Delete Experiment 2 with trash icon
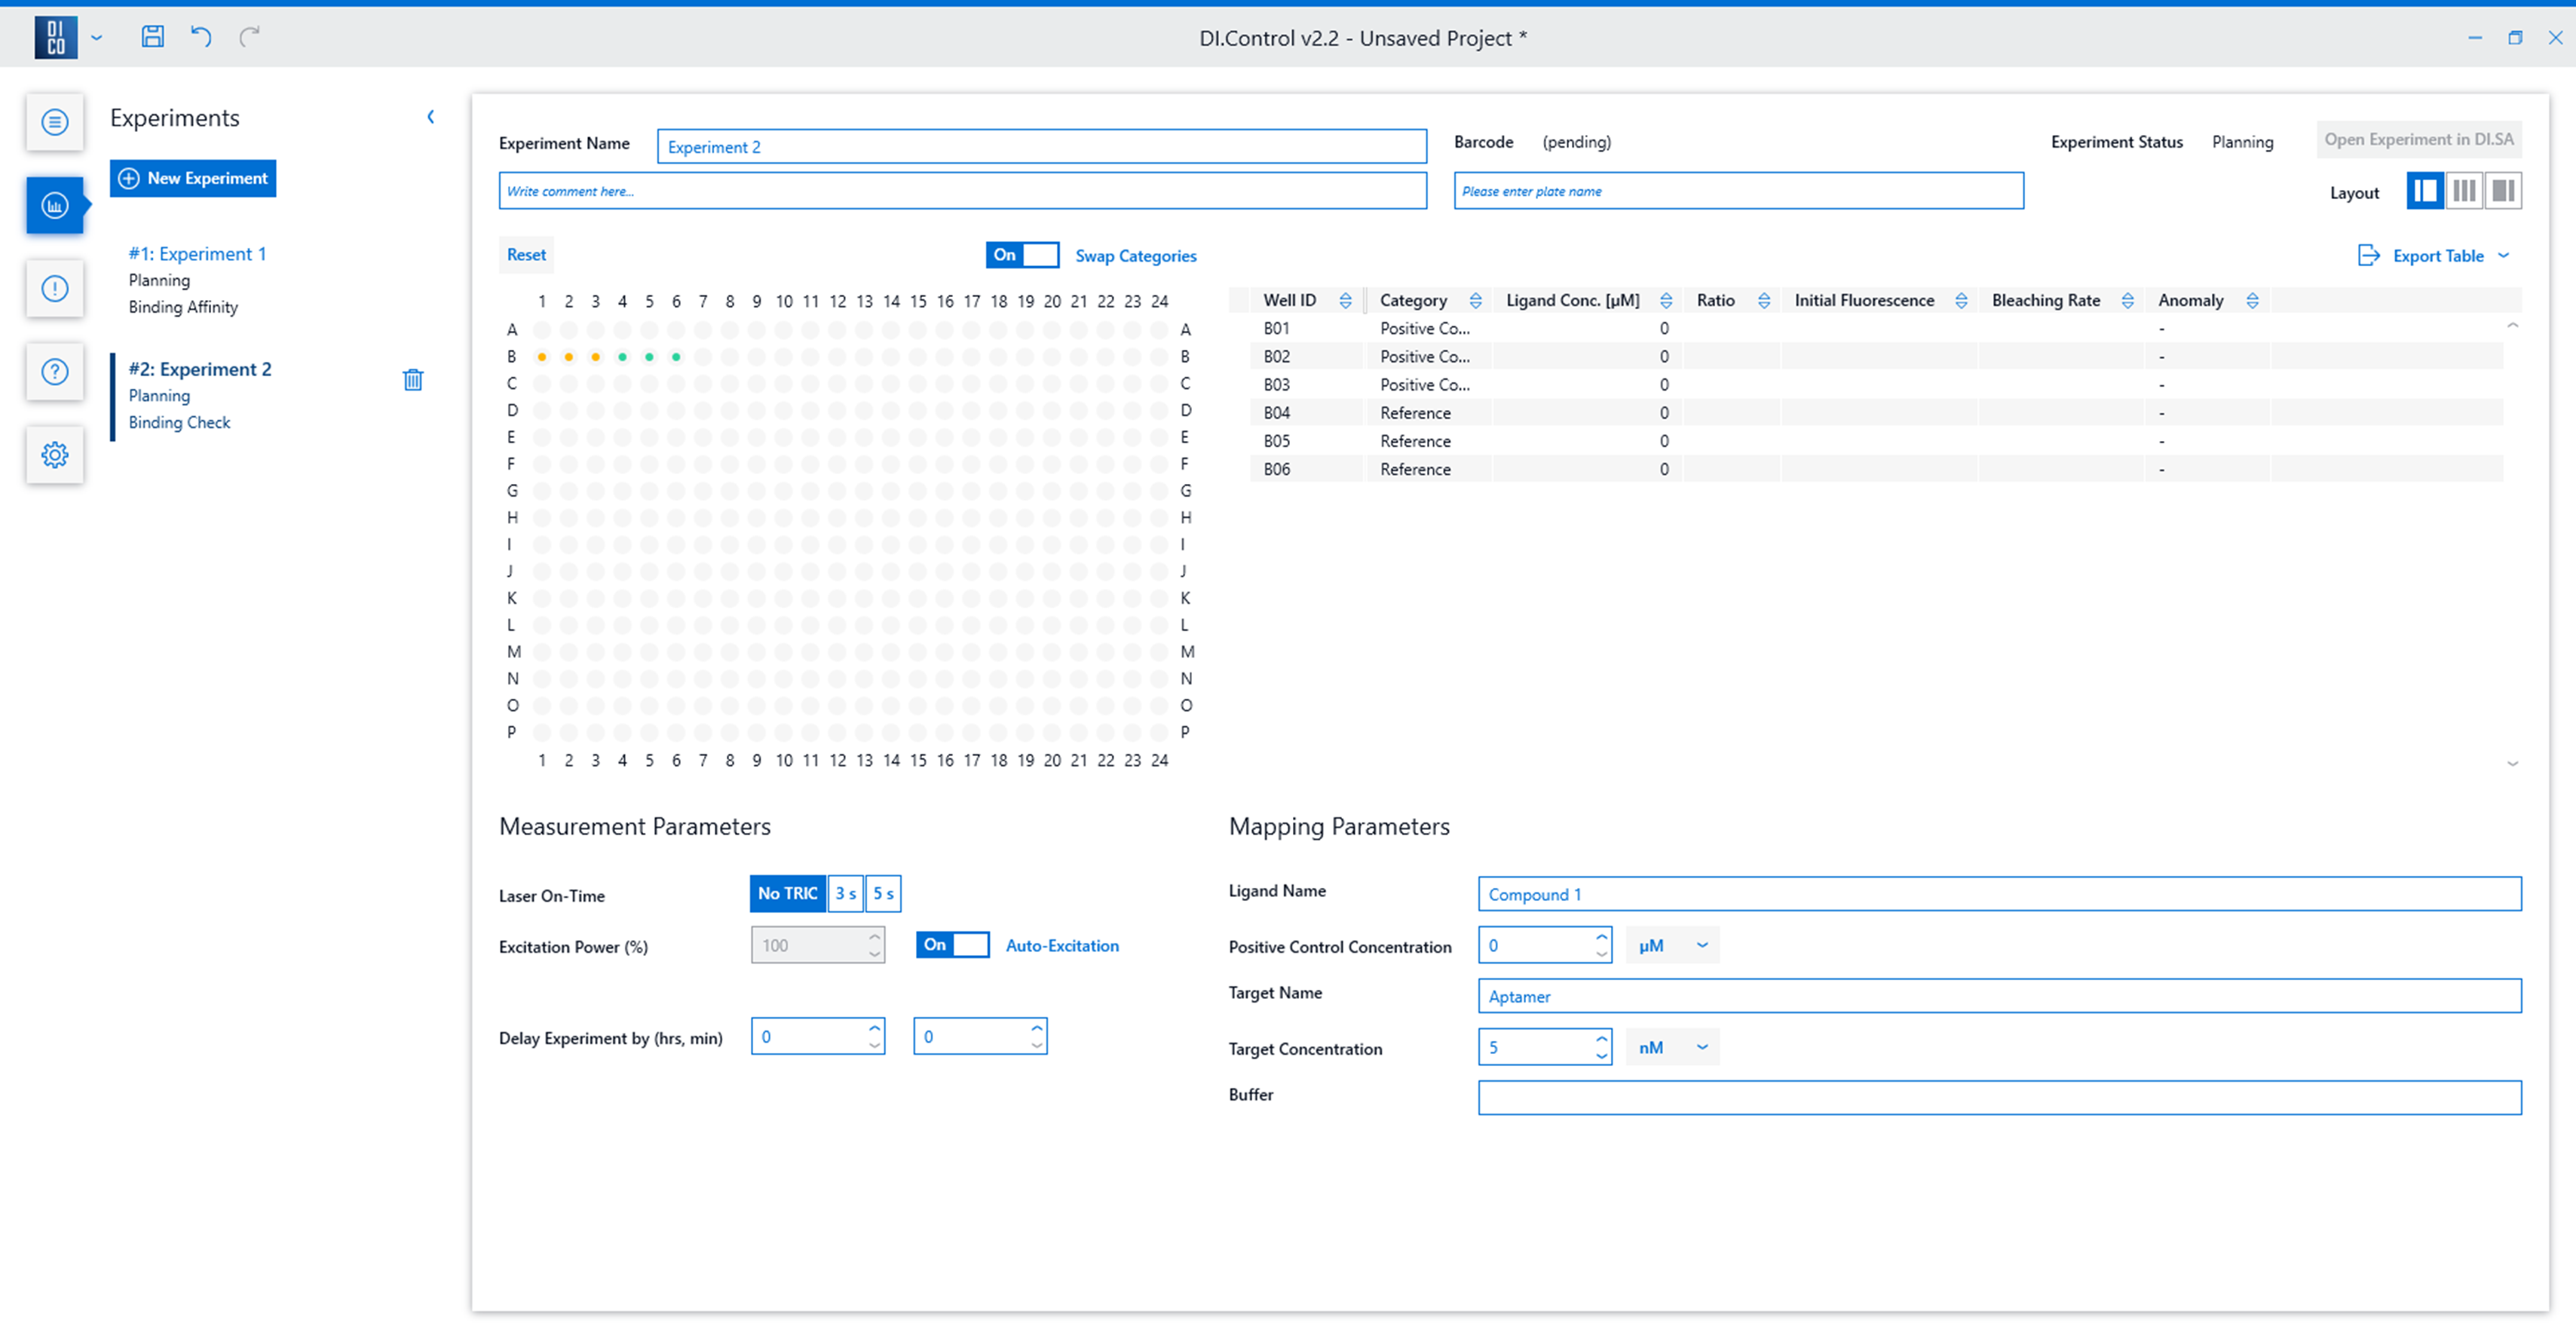The height and width of the screenshot is (1326, 2576). point(413,380)
